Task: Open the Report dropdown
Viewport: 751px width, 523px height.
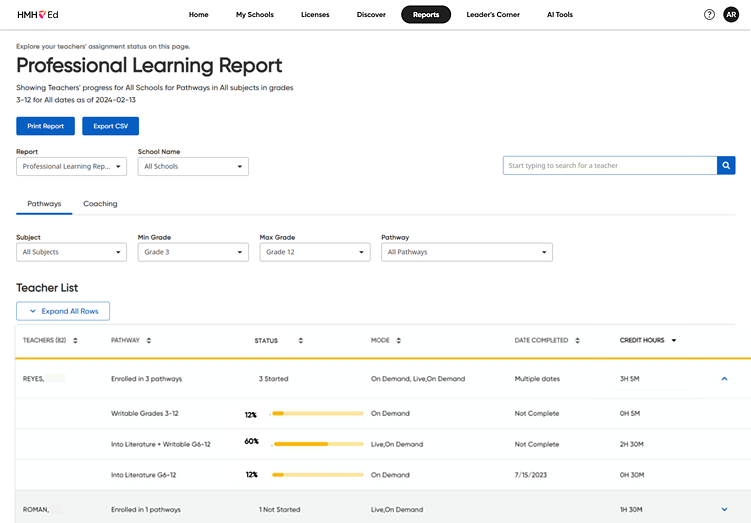Action: [x=71, y=167]
